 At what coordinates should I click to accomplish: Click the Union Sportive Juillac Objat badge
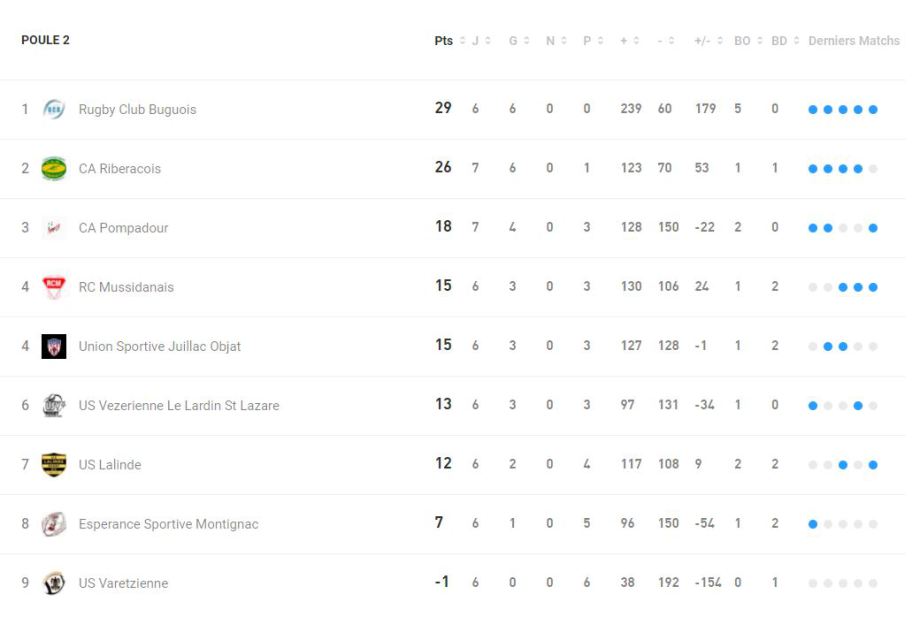[x=54, y=346]
